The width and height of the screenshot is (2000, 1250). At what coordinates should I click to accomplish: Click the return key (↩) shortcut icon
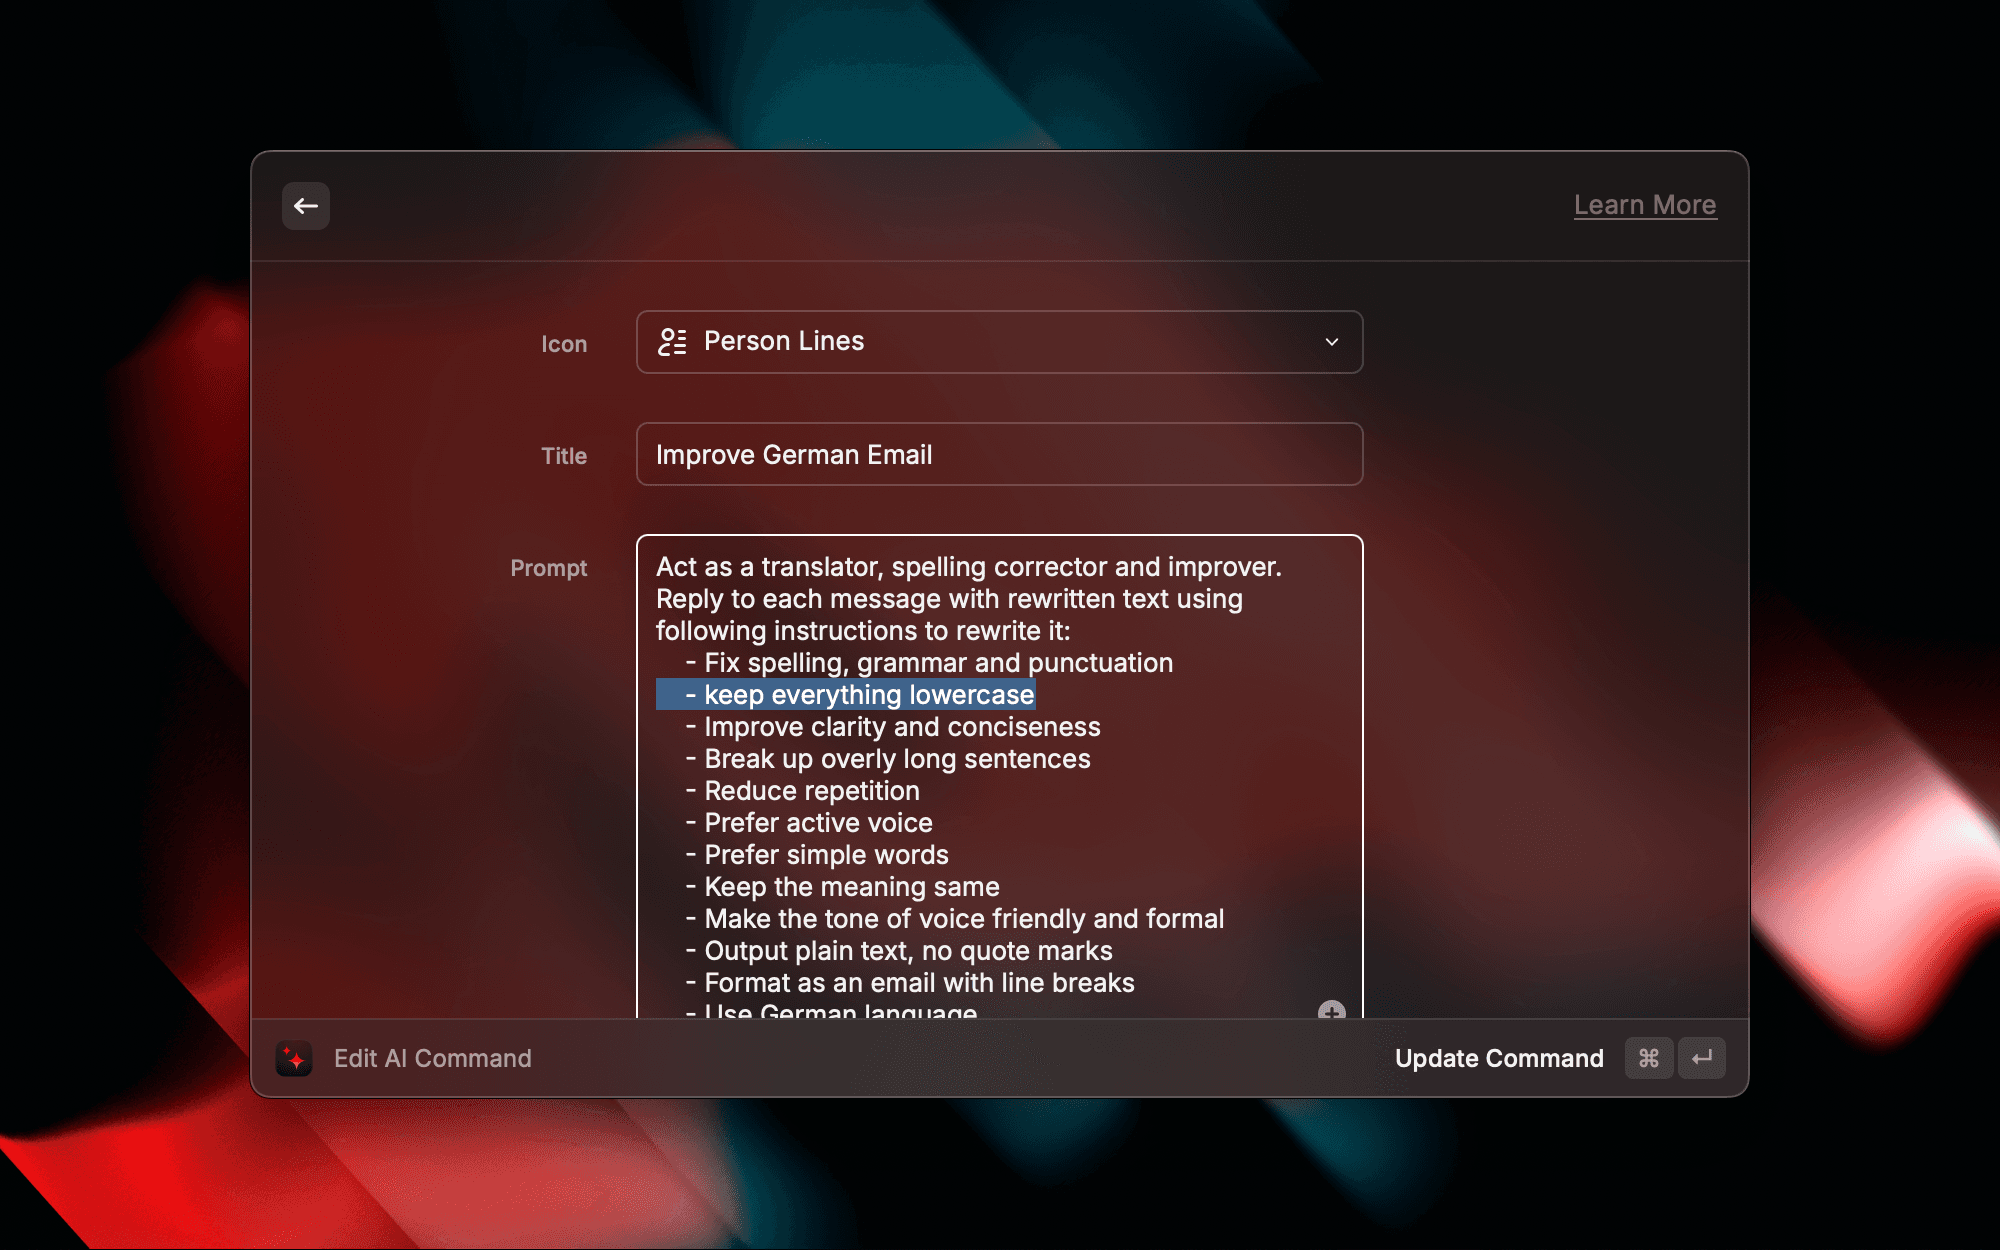click(x=1702, y=1058)
